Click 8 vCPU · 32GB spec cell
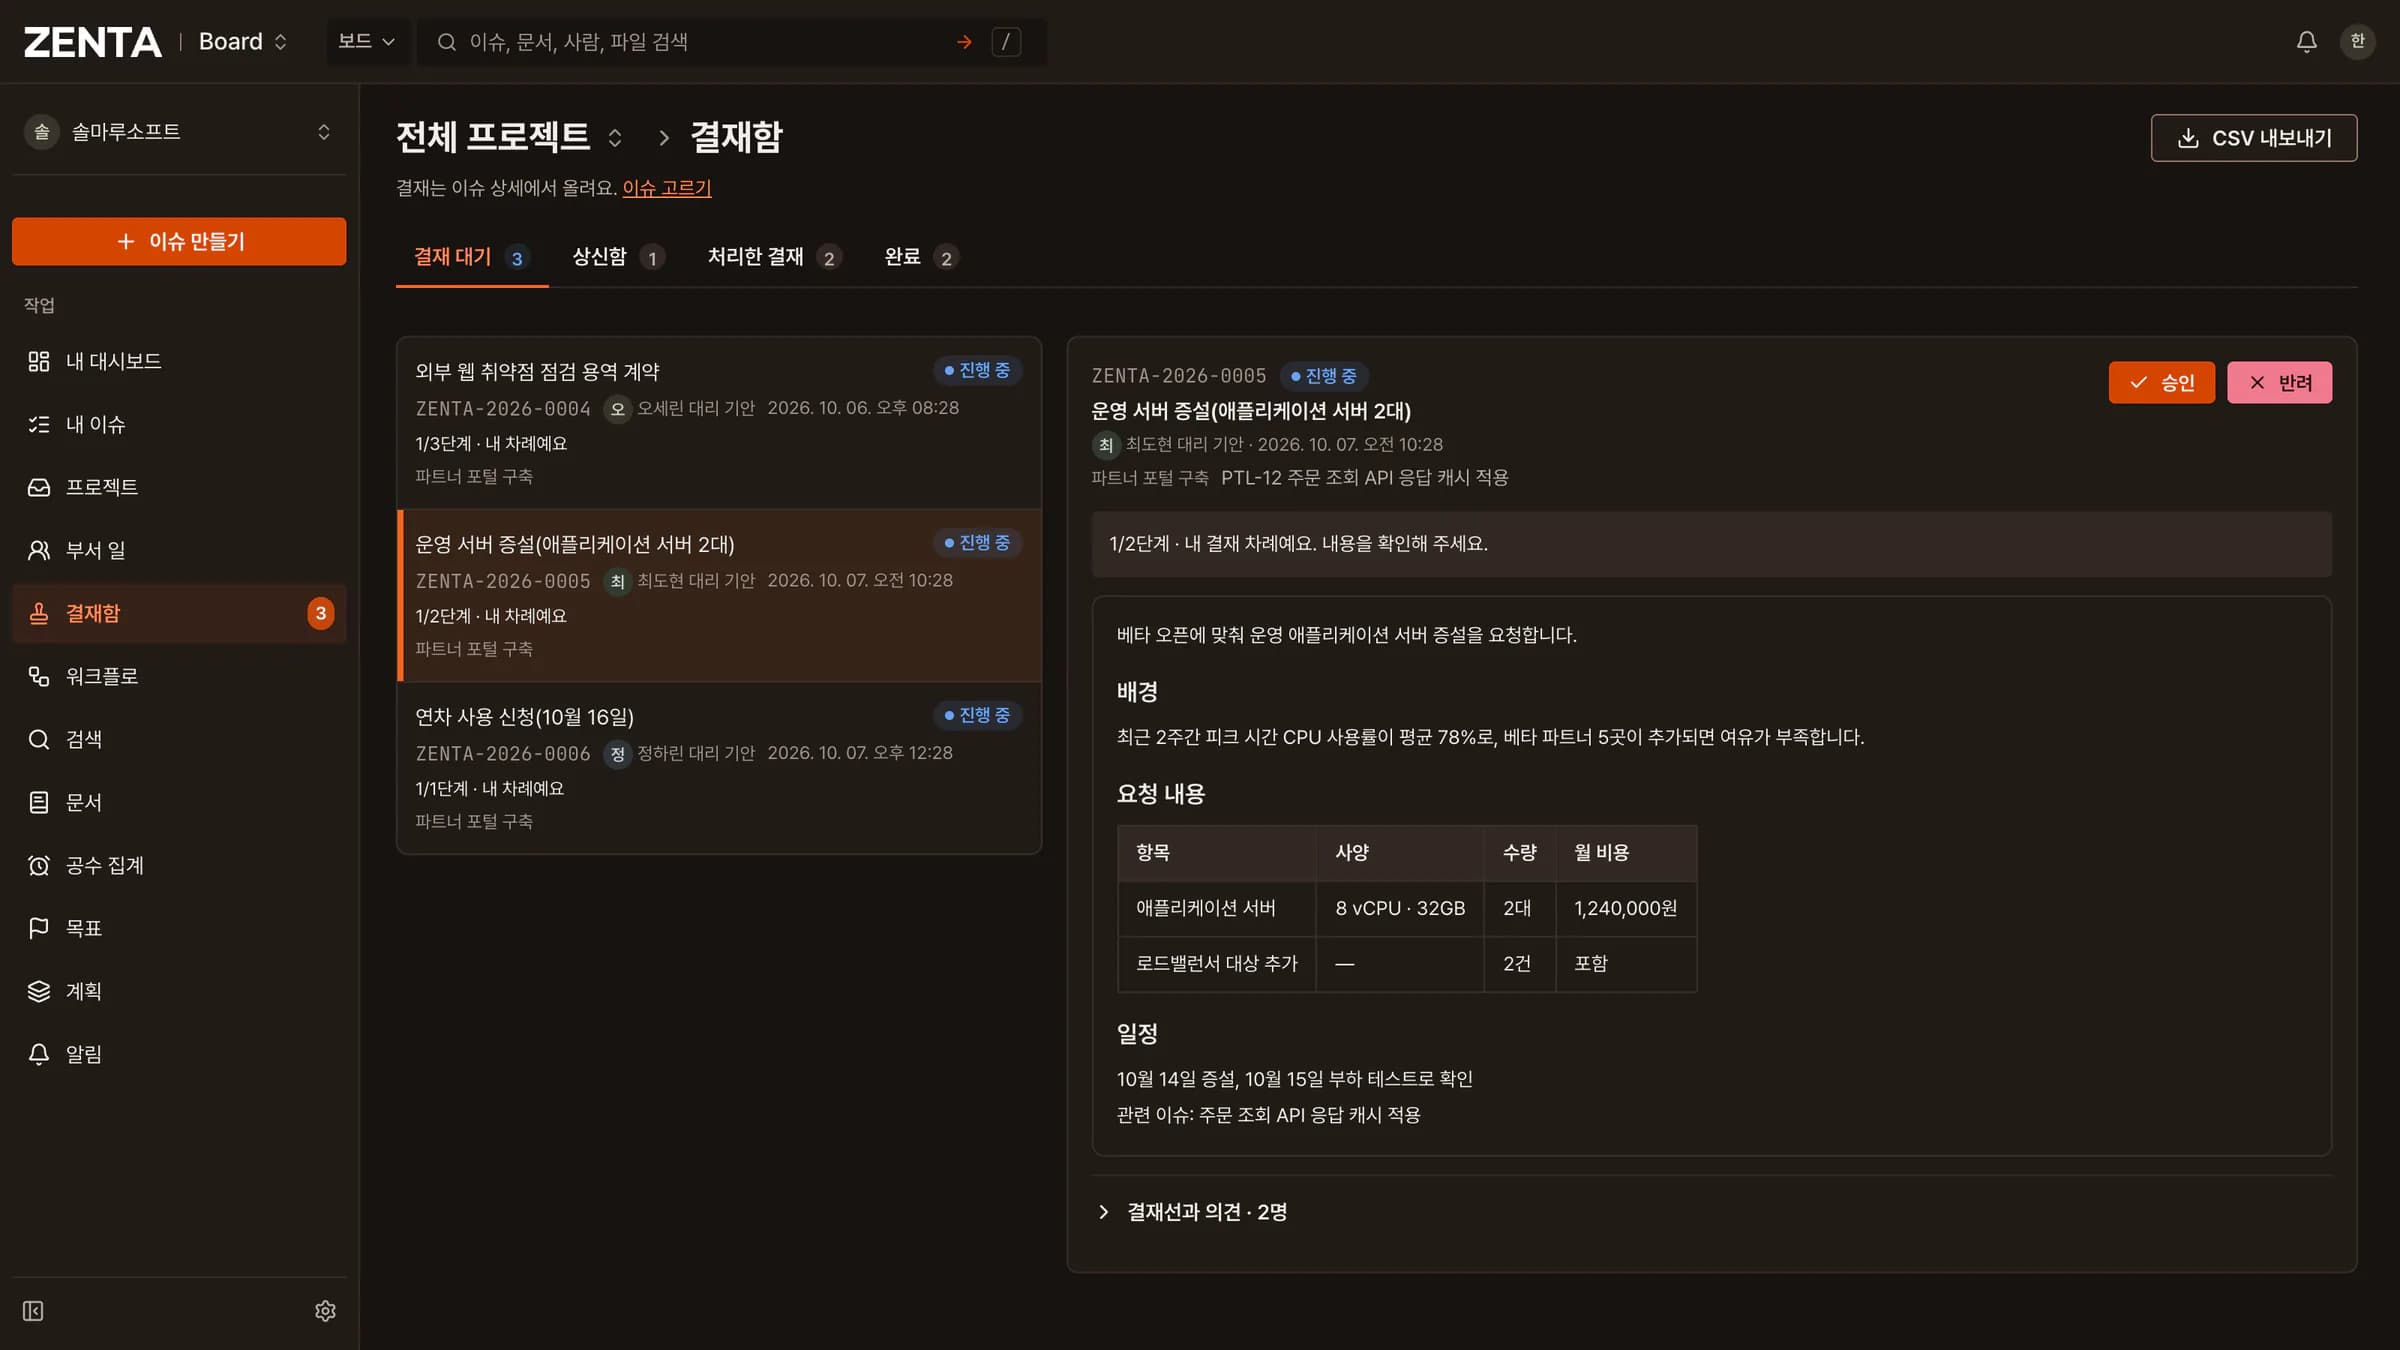 (x=1400, y=908)
